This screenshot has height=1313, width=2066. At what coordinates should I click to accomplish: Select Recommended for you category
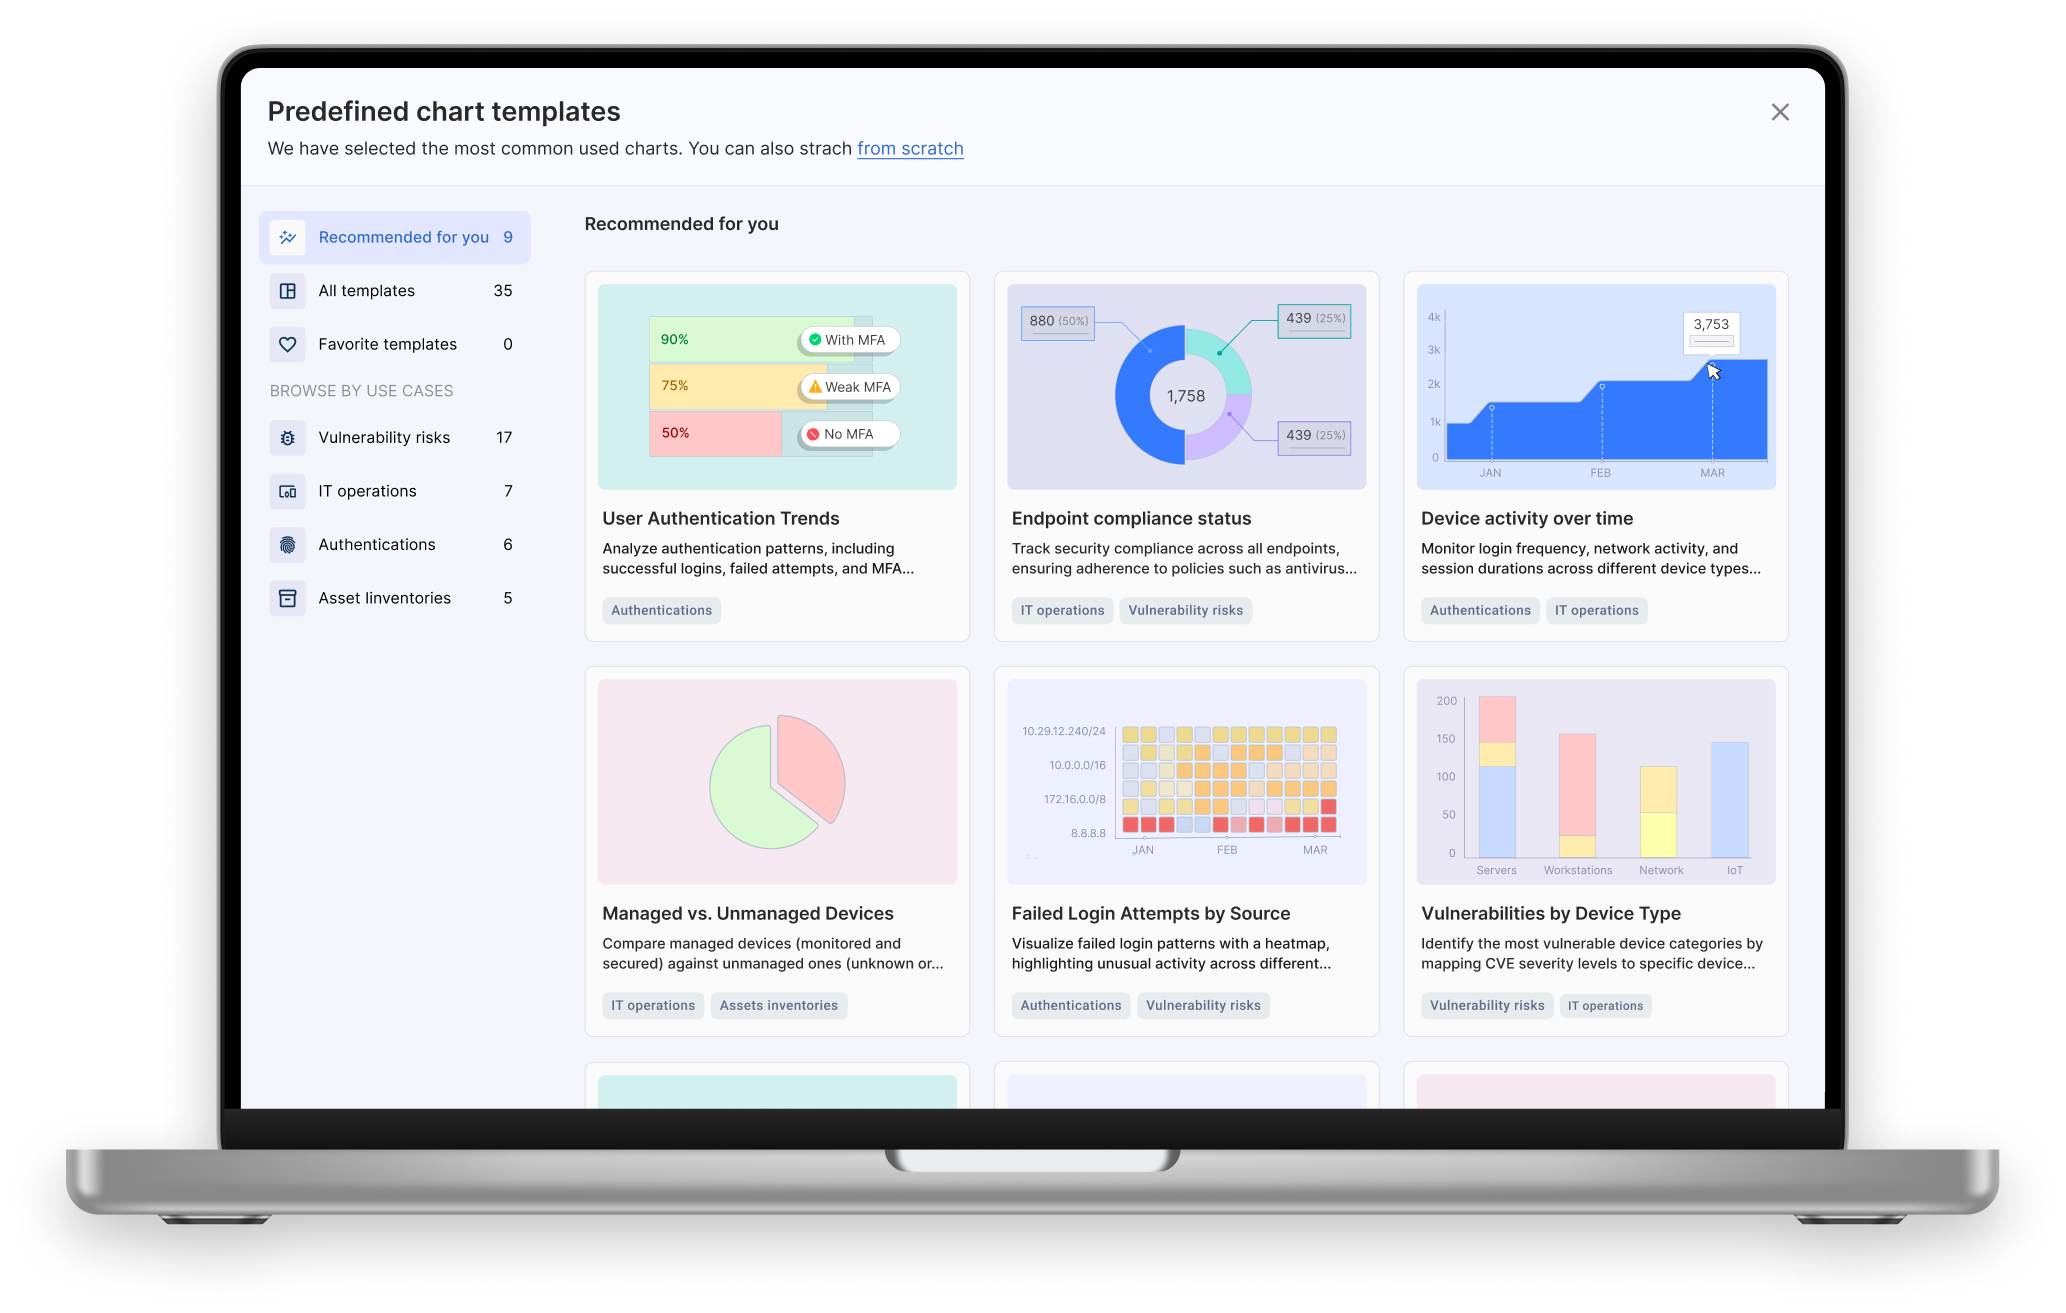pyautogui.click(x=394, y=237)
